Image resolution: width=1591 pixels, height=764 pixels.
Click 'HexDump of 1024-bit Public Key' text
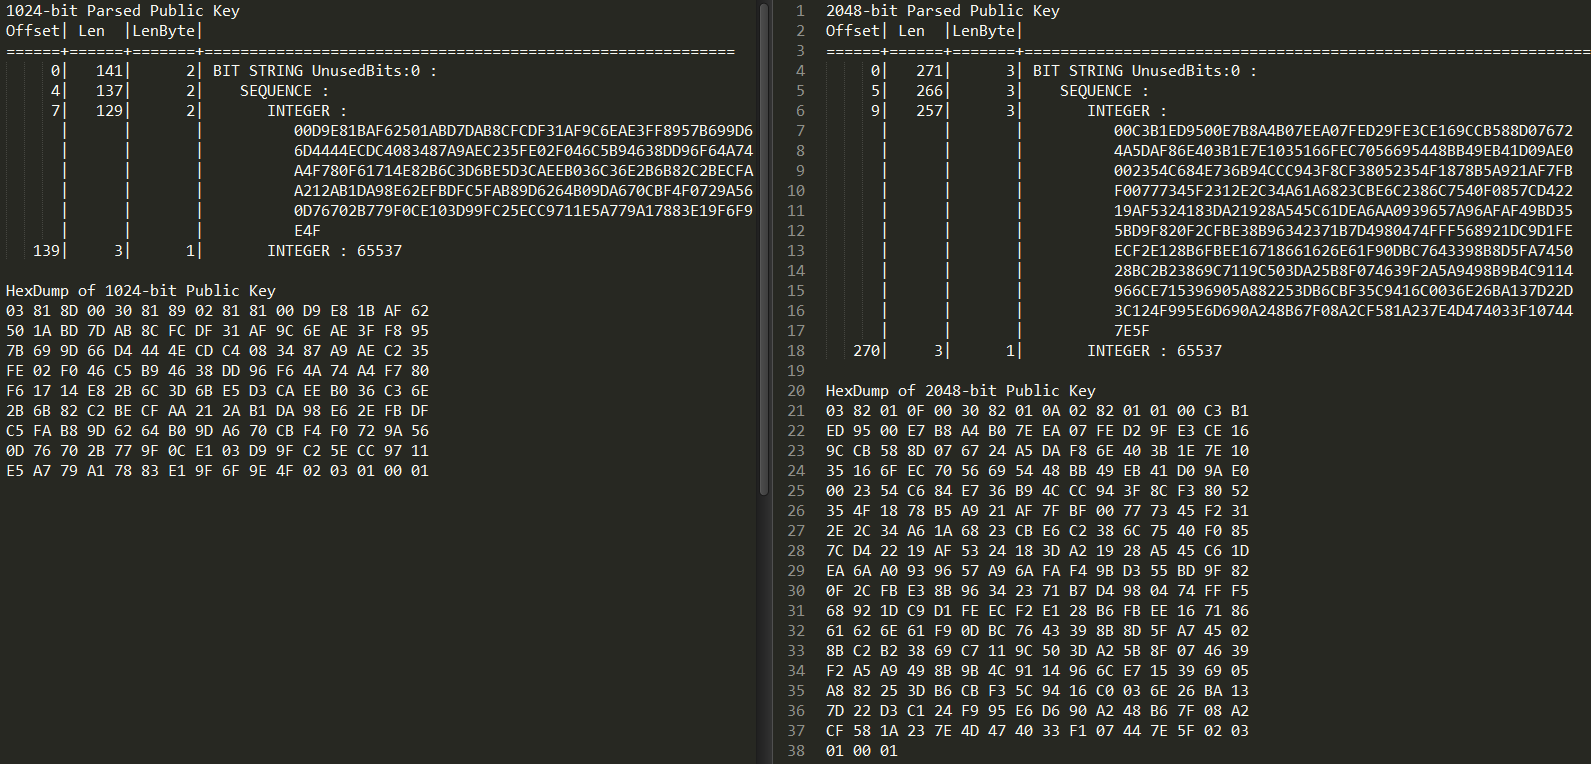(x=141, y=290)
